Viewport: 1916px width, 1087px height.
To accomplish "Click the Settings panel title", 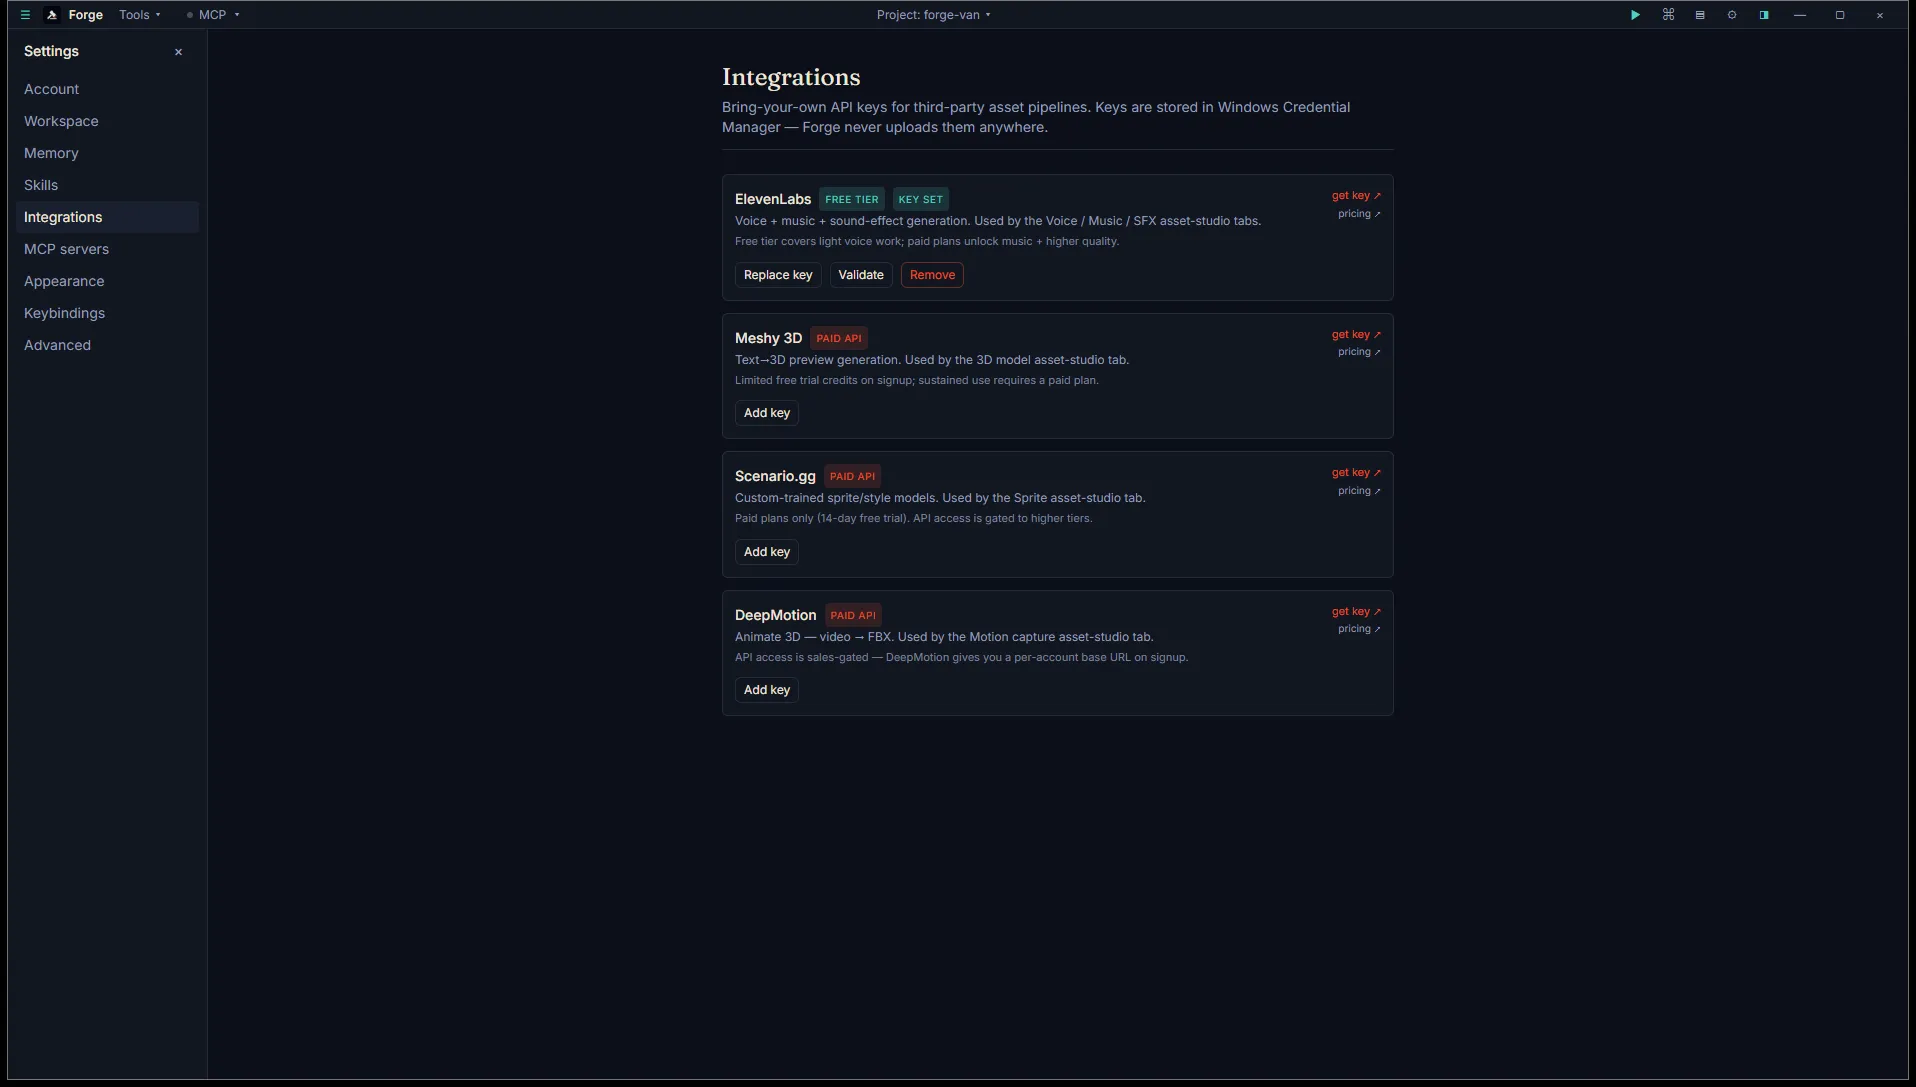I will click(51, 51).
